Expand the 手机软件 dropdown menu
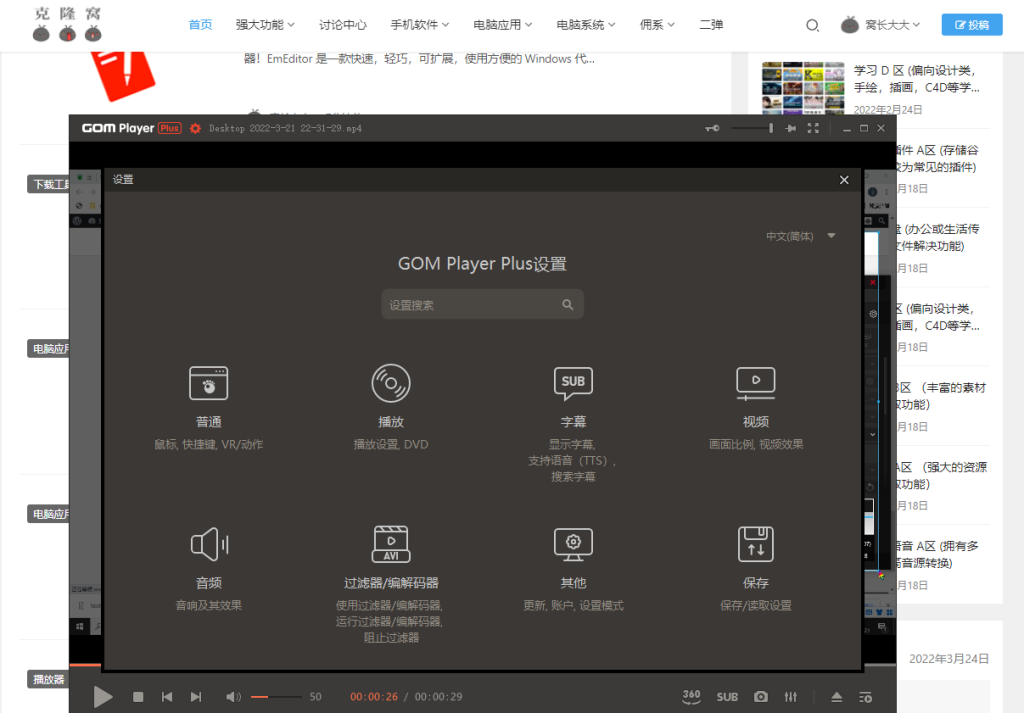 pos(419,25)
